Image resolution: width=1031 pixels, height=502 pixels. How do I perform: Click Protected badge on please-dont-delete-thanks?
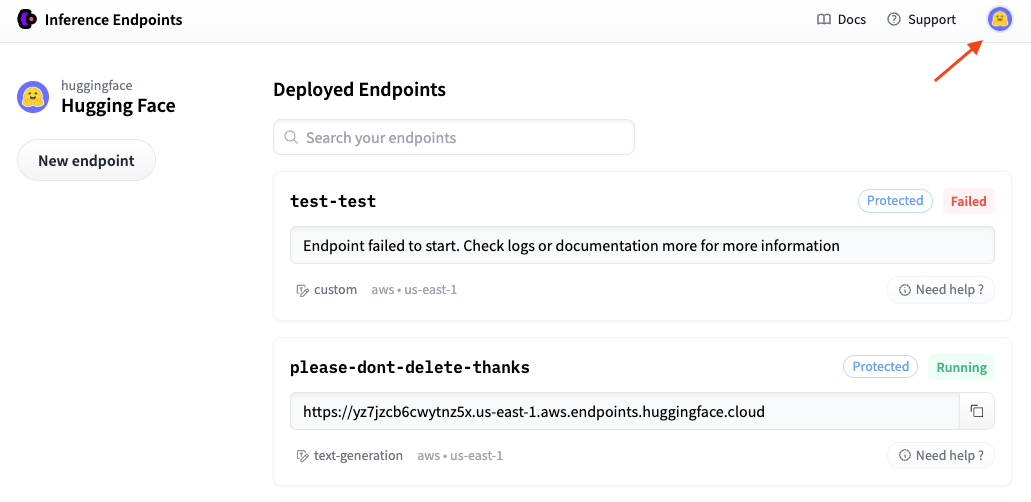pos(880,366)
